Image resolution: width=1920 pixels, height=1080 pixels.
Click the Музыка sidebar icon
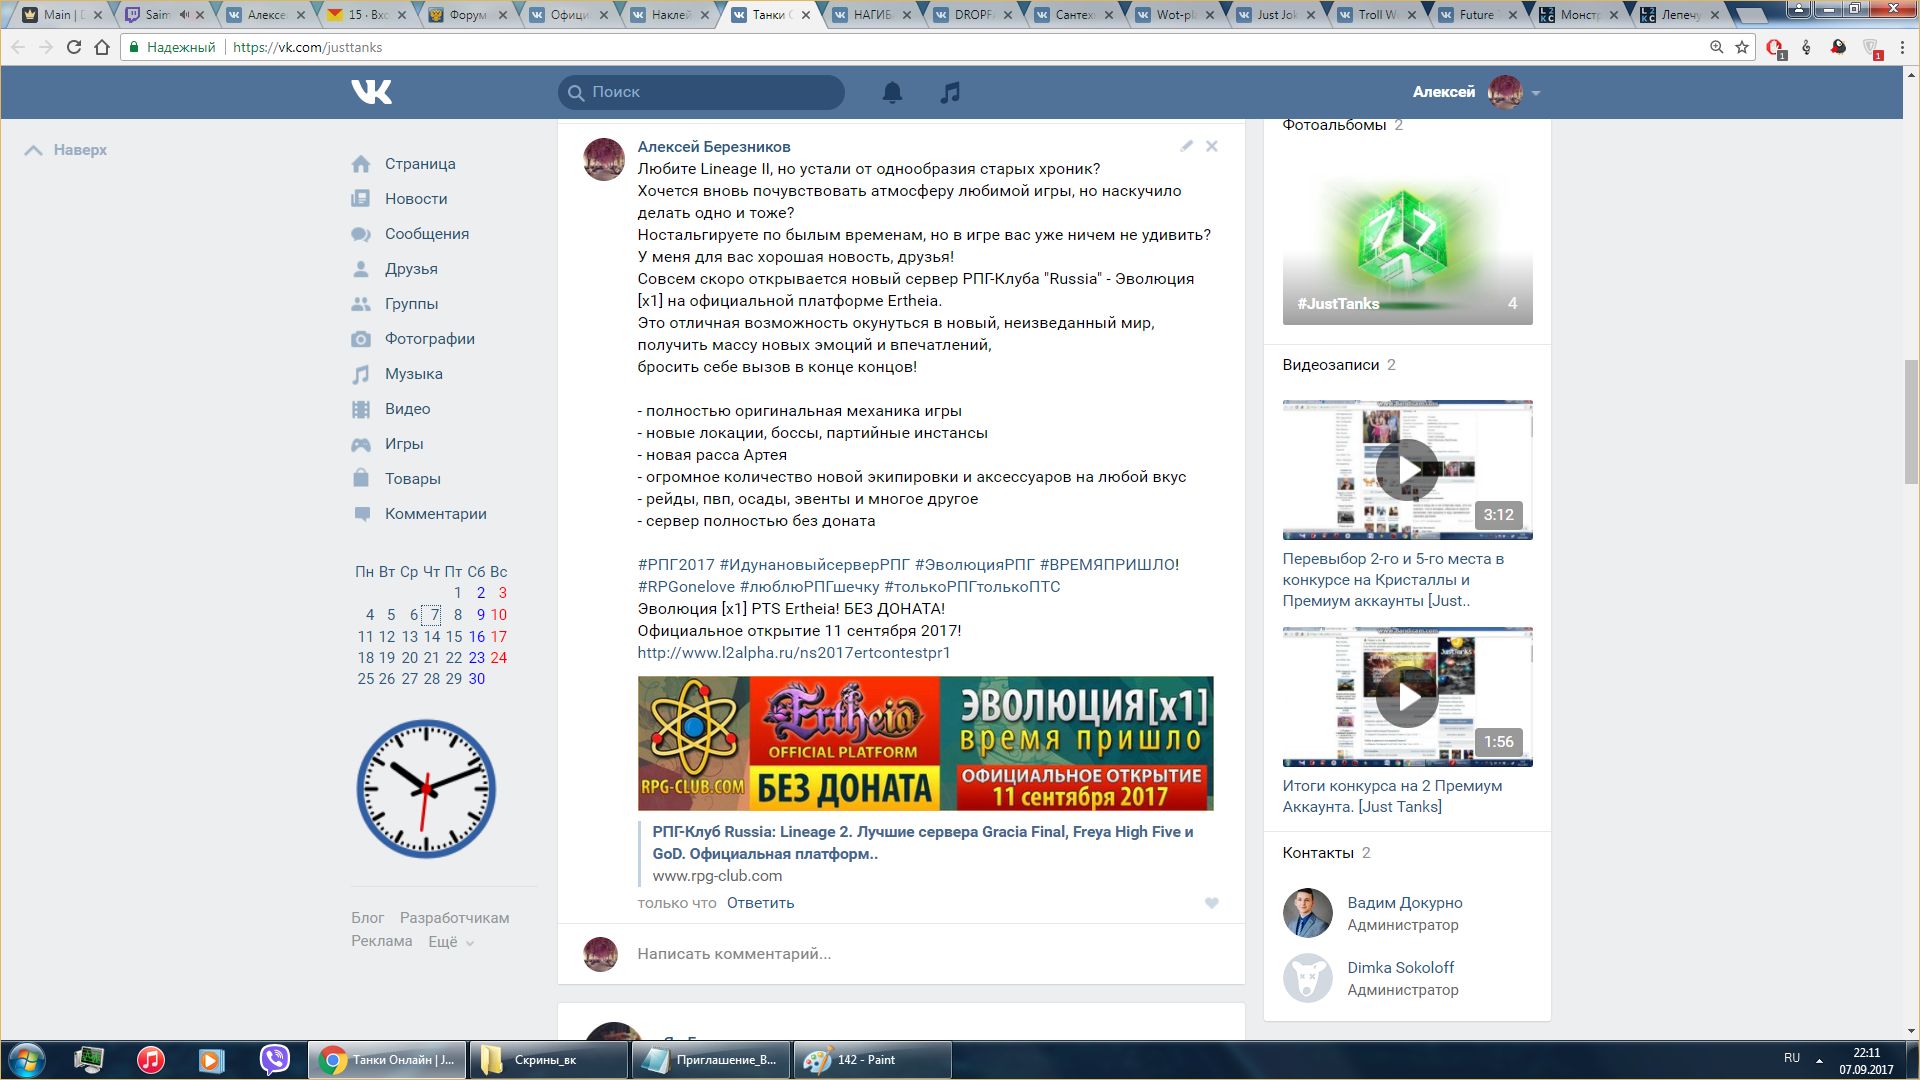click(x=361, y=374)
